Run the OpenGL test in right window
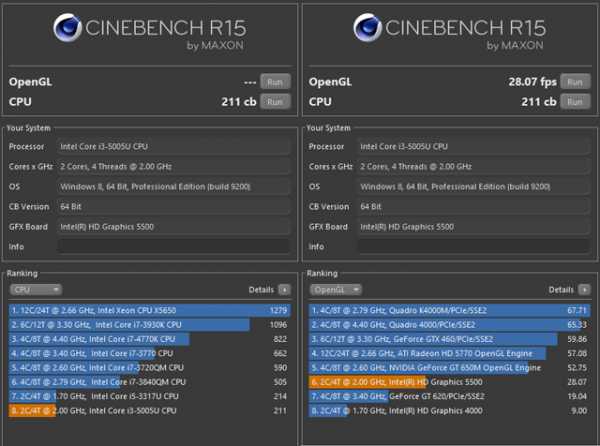 coord(575,82)
